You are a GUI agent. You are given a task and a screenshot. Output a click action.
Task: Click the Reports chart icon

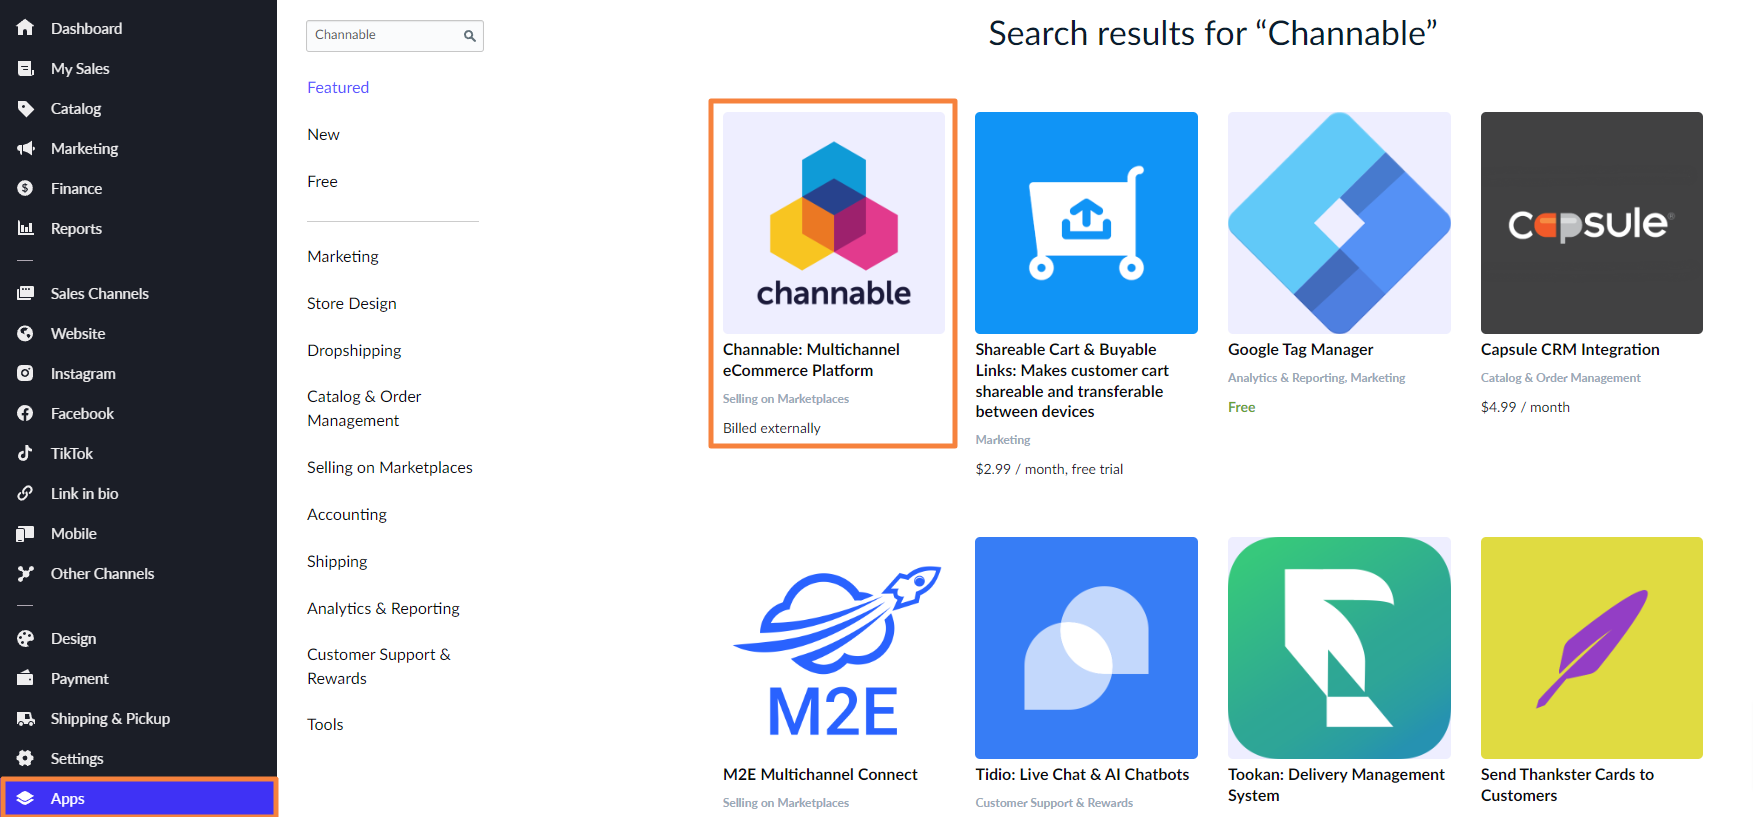click(x=26, y=228)
